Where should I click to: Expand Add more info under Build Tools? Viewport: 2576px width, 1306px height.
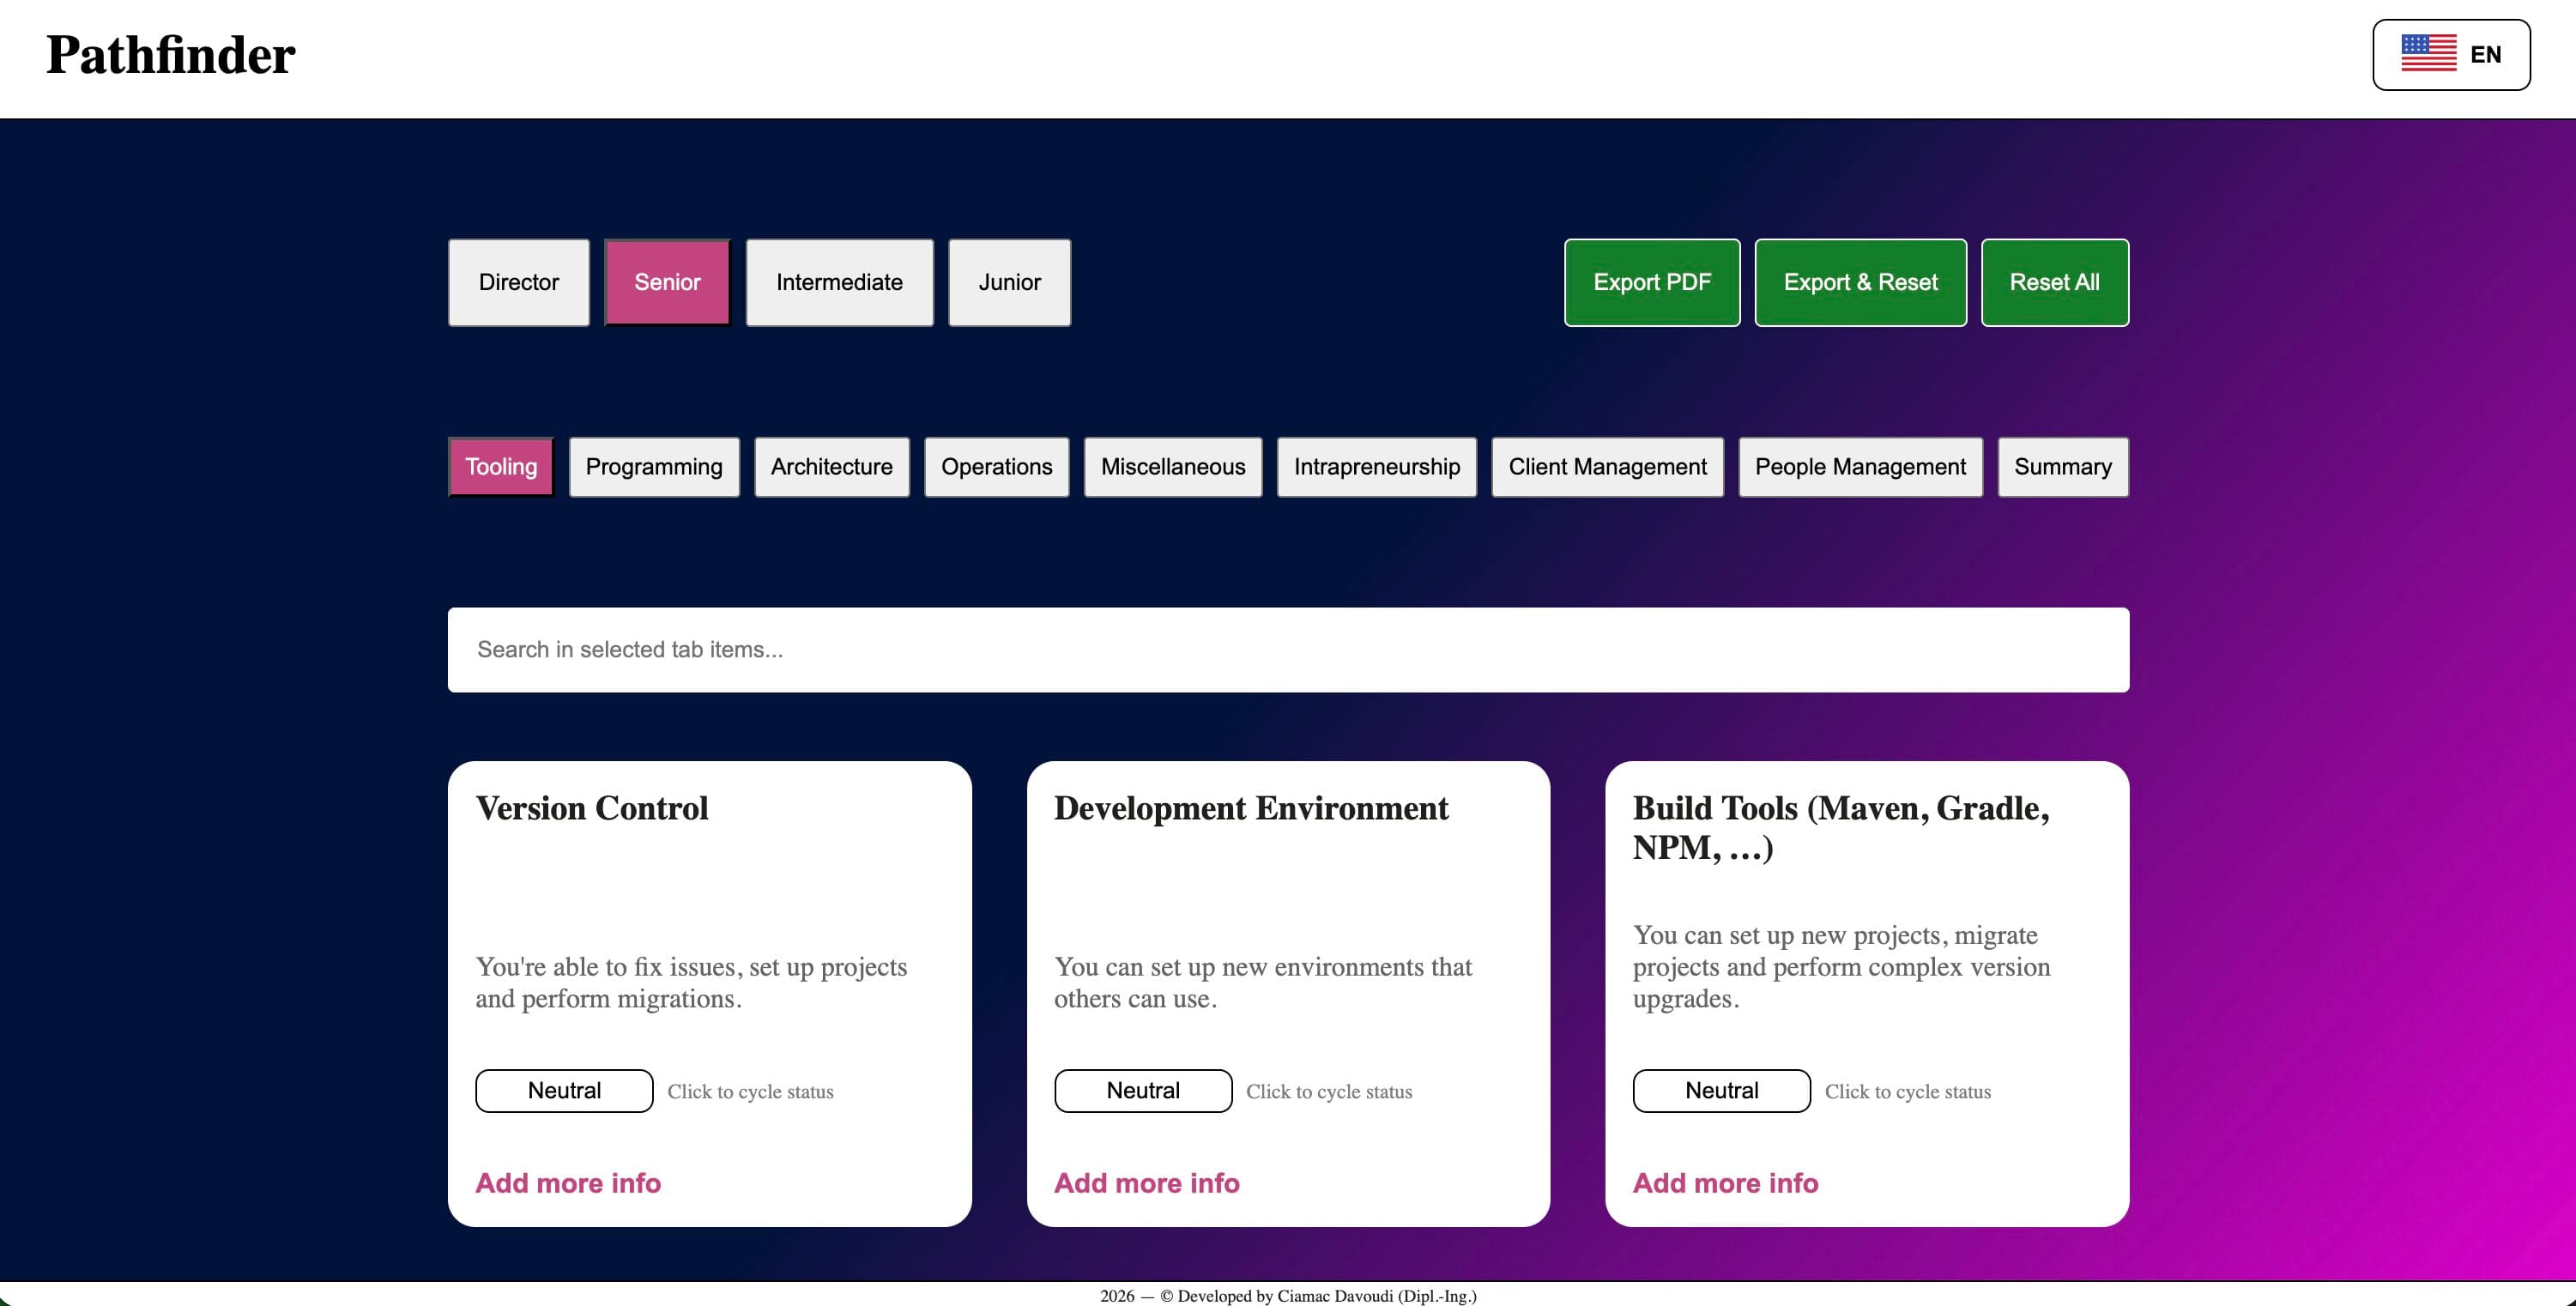pyautogui.click(x=1725, y=1183)
